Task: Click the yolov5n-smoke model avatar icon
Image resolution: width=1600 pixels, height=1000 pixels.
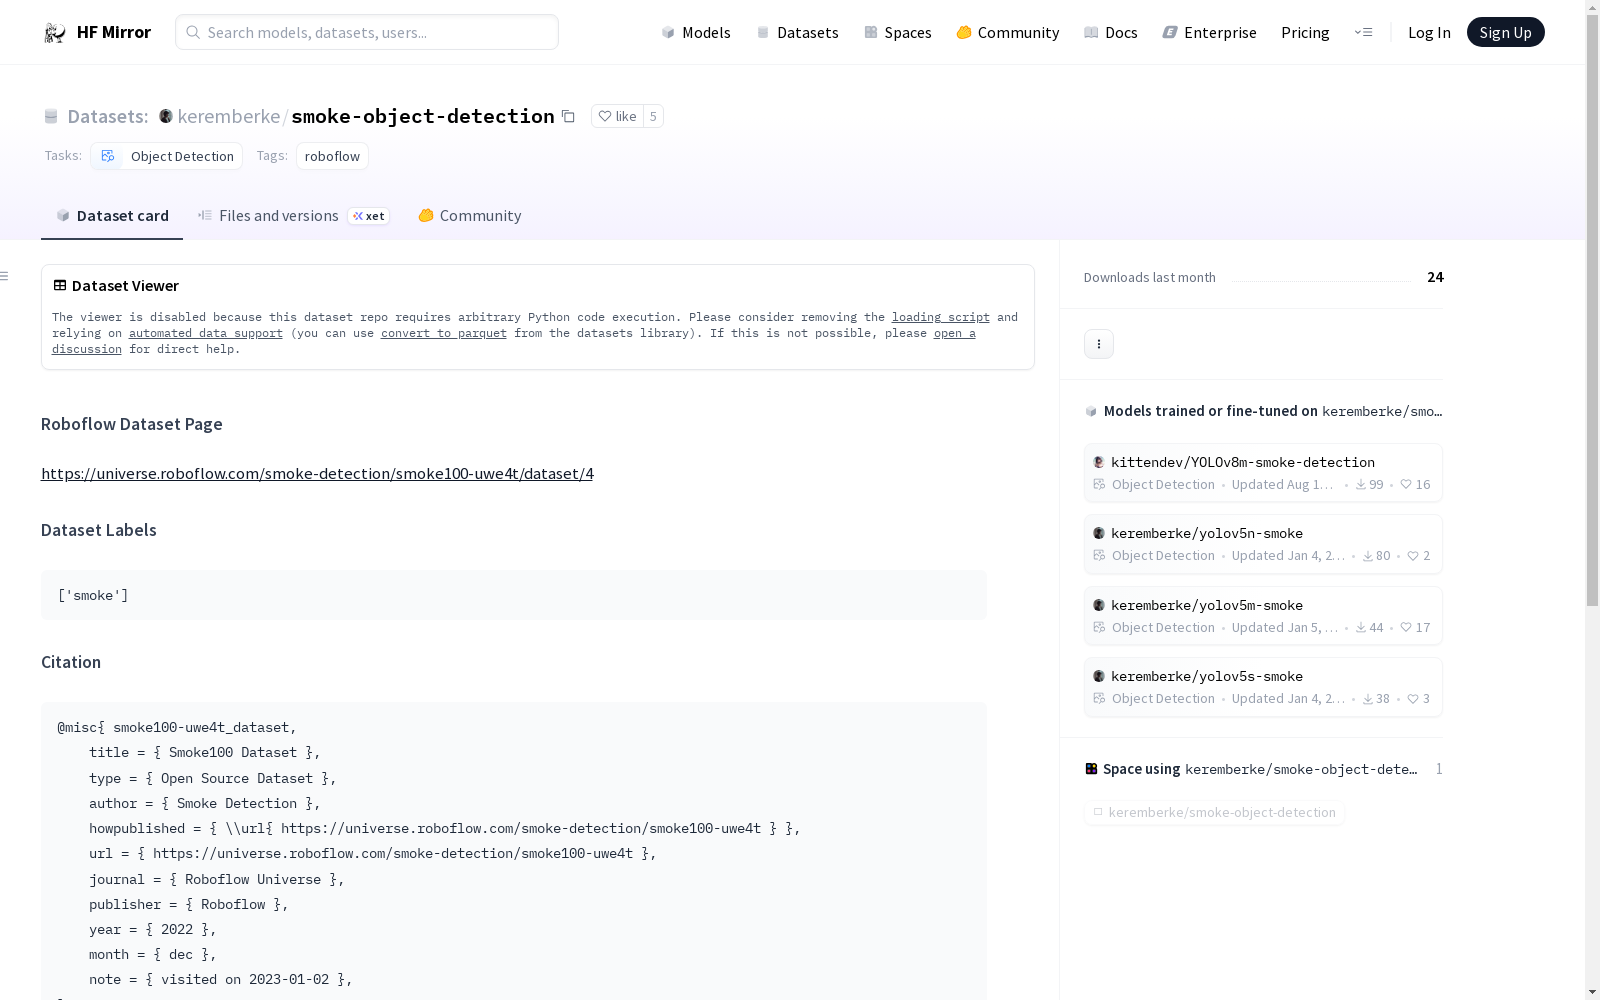Action: point(1099,533)
